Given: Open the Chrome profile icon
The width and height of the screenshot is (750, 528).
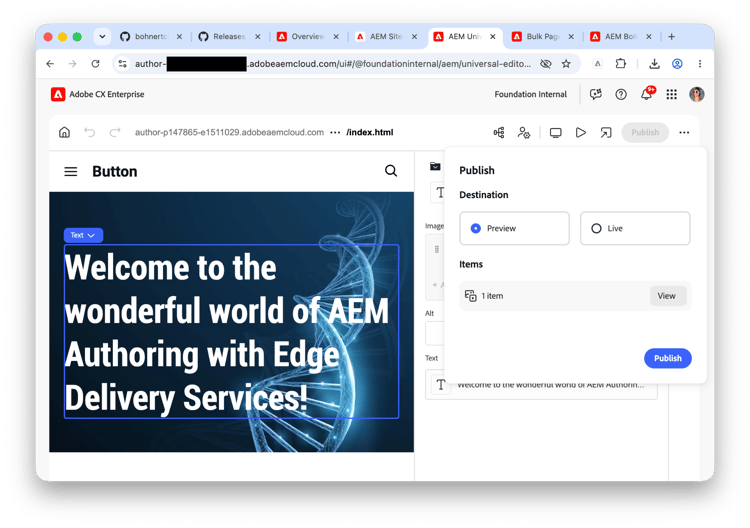Looking at the screenshot, I should coord(677,64).
